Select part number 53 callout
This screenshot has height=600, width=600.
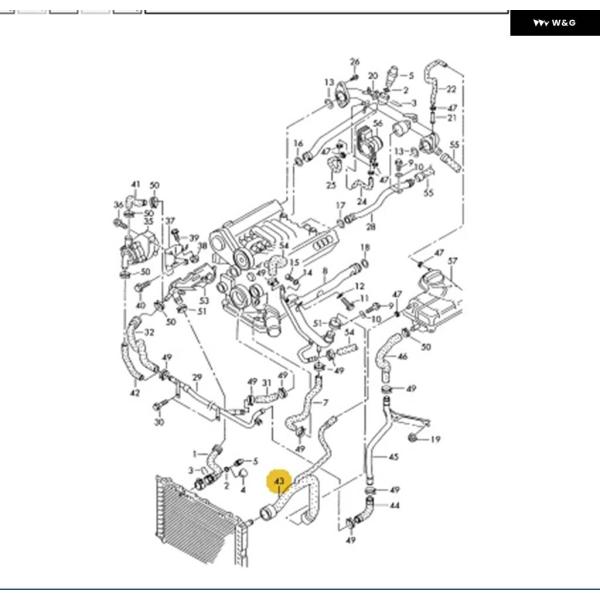tap(204, 301)
